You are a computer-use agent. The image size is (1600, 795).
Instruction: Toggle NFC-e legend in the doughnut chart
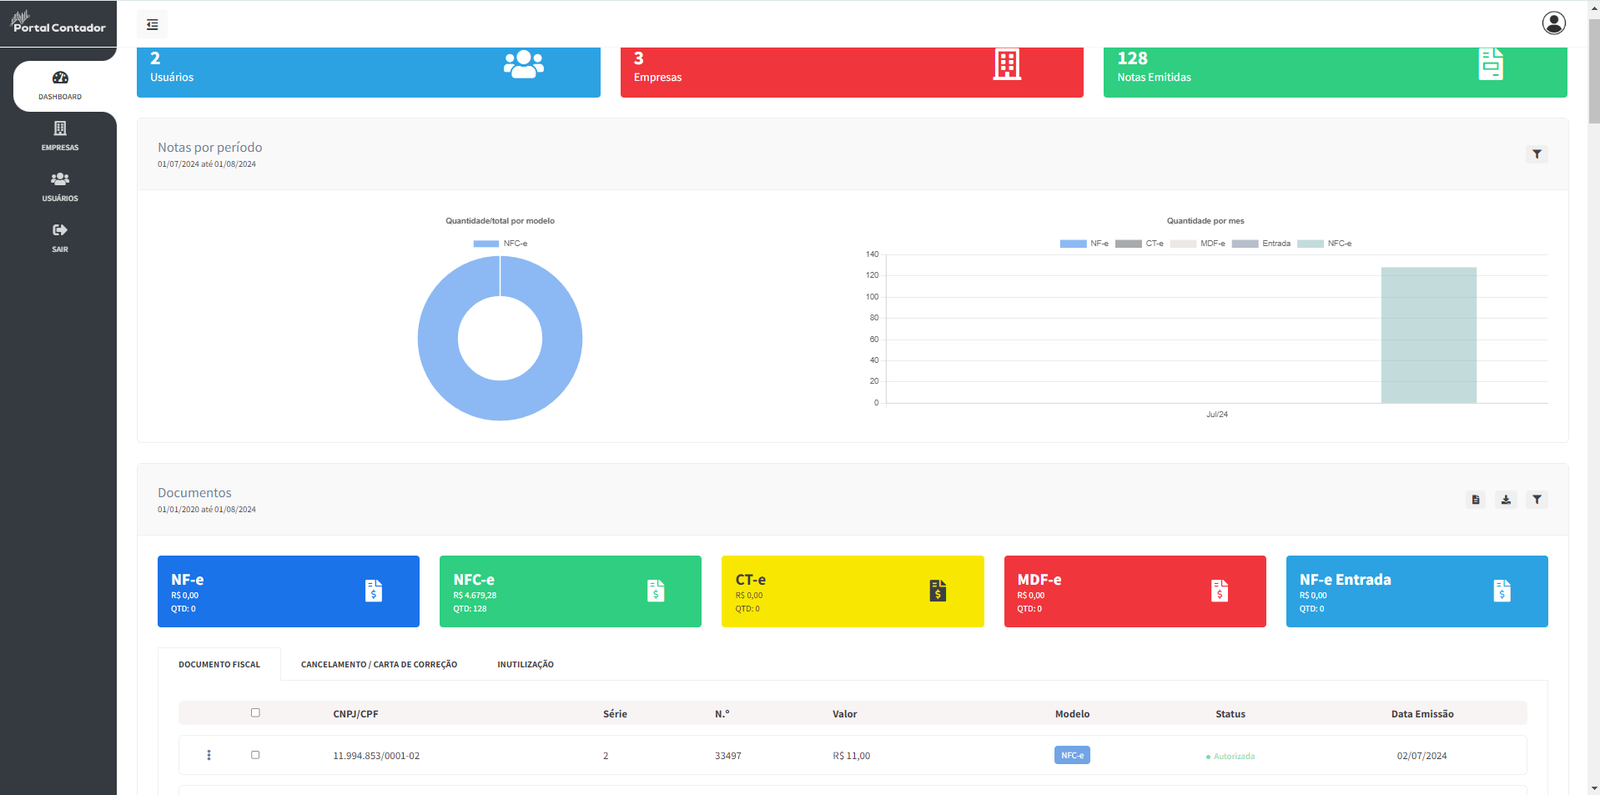[500, 244]
